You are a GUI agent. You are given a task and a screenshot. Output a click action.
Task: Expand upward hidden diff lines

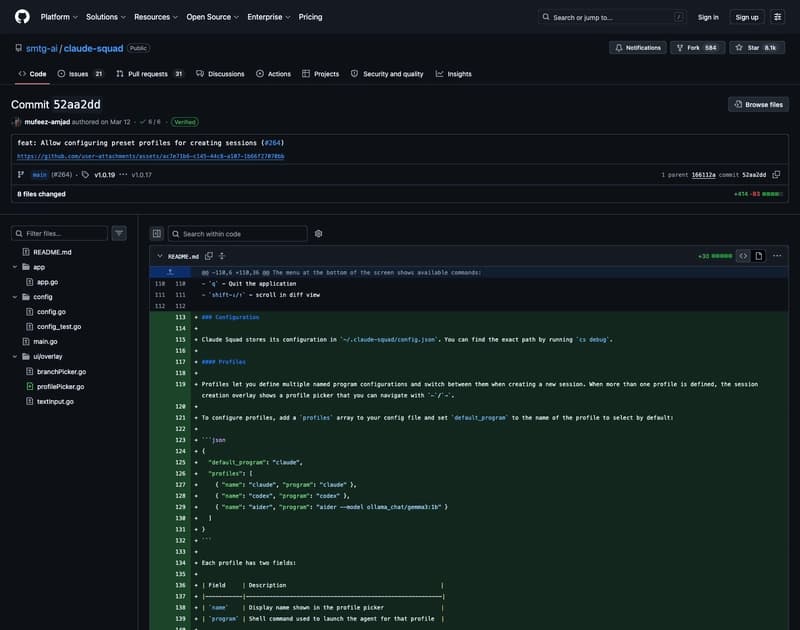[x=170, y=272]
